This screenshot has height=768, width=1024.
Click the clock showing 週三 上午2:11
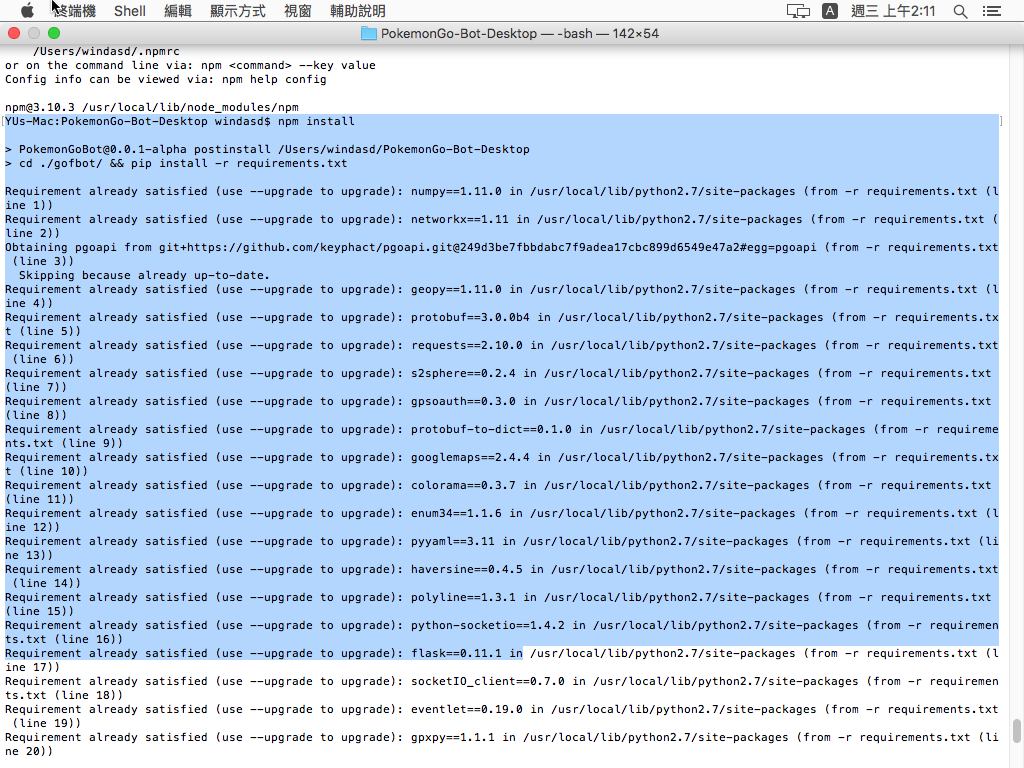click(893, 10)
